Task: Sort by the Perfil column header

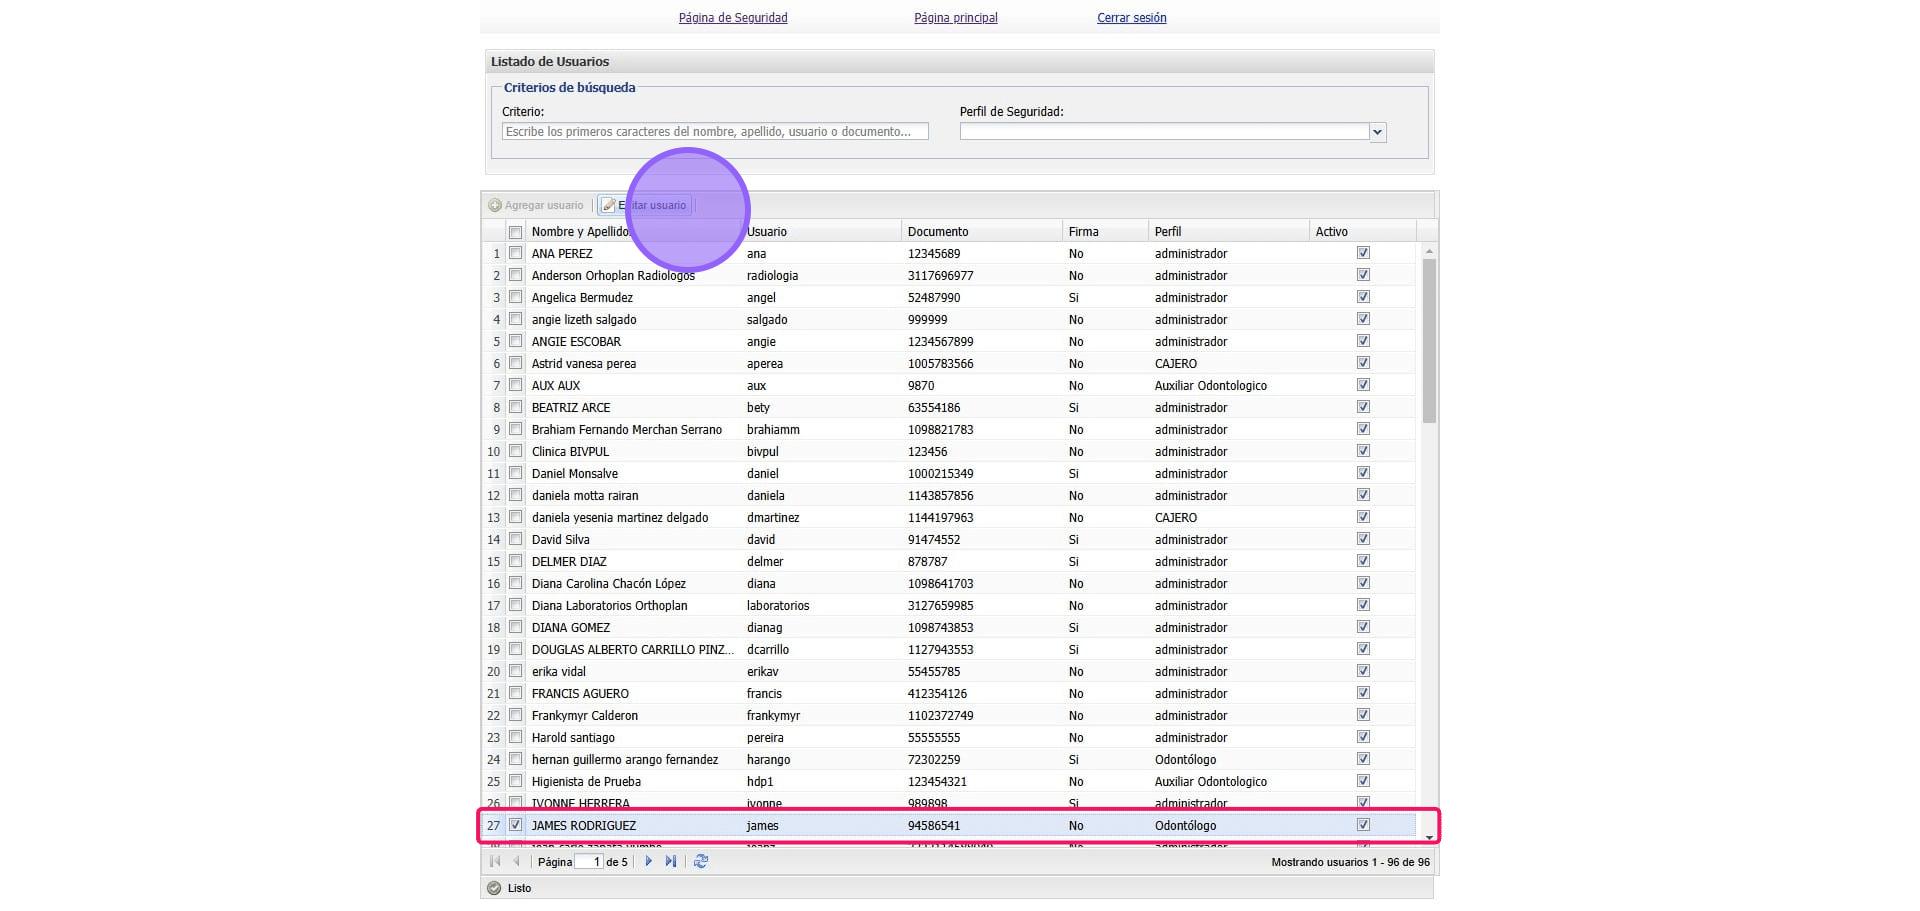Action: pos(1167,232)
